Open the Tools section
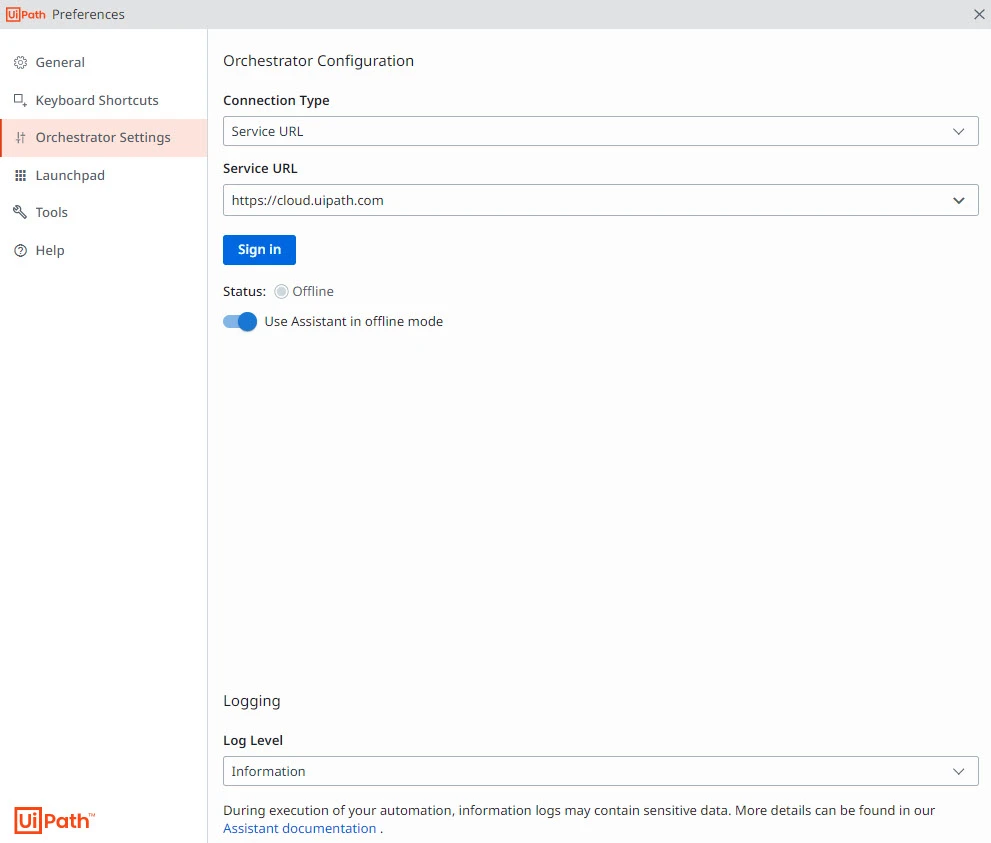 104,212
